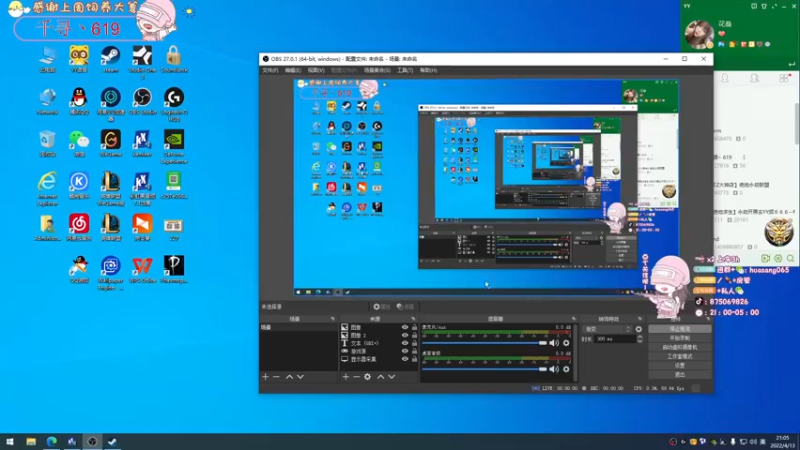Open SoundLock desktop icon
Image resolution: width=800 pixels, height=450 pixels.
(174, 59)
